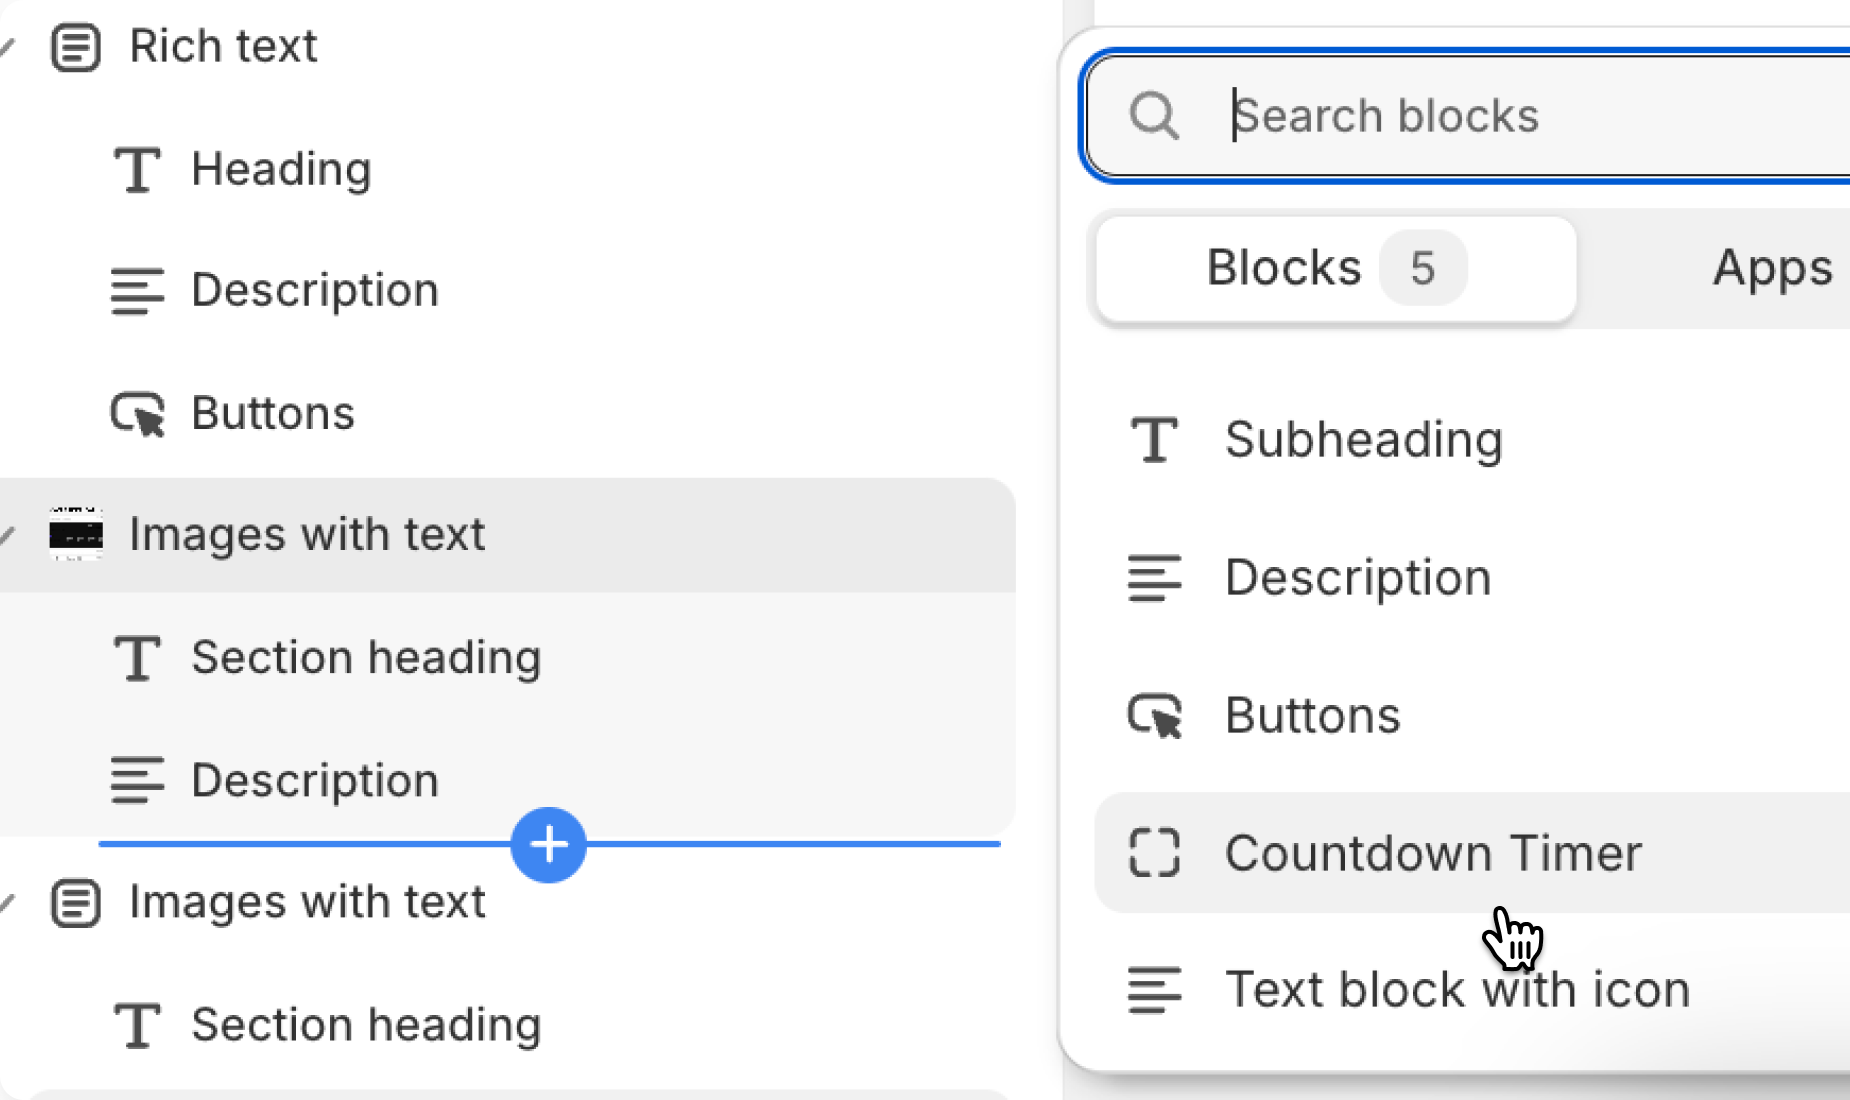Click the Rich text section icon
The width and height of the screenshot is (1850, 1100).
click(76, 47)
